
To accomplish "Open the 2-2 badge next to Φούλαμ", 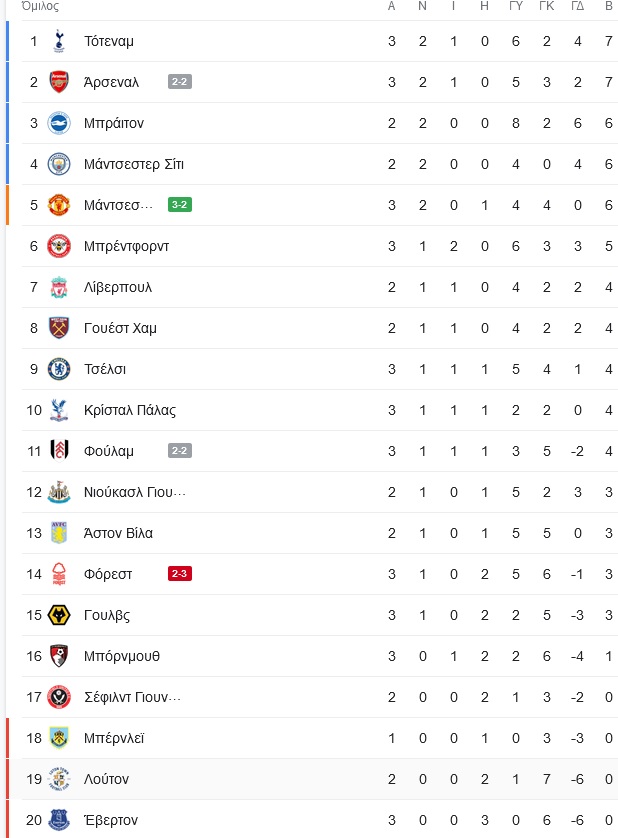I will pos(180,451).
